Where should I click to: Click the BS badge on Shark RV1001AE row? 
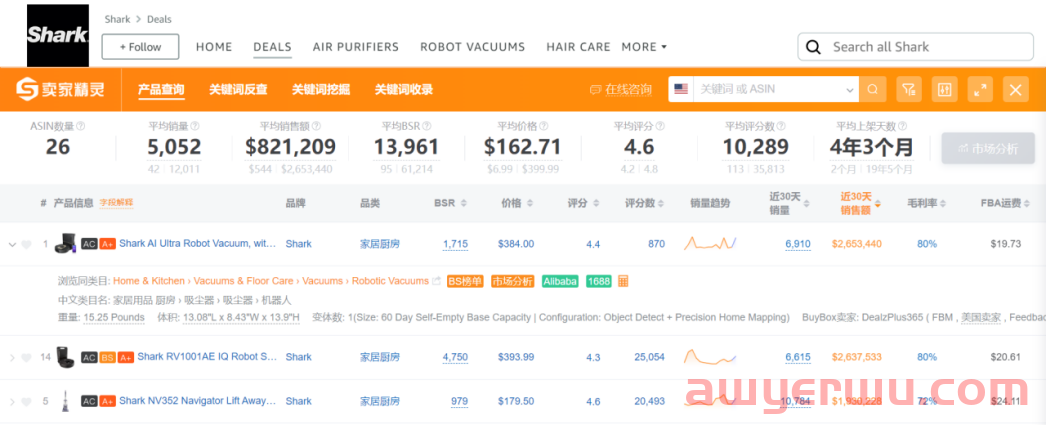click(107, 358)
